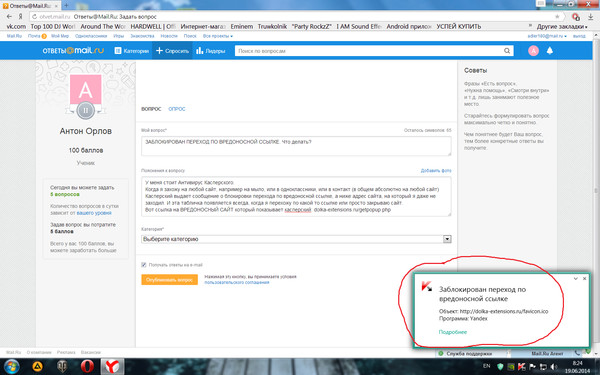Click the round pause badge under the avatar
This screenshot has height=375, width=600.
[x=86, y=111]
